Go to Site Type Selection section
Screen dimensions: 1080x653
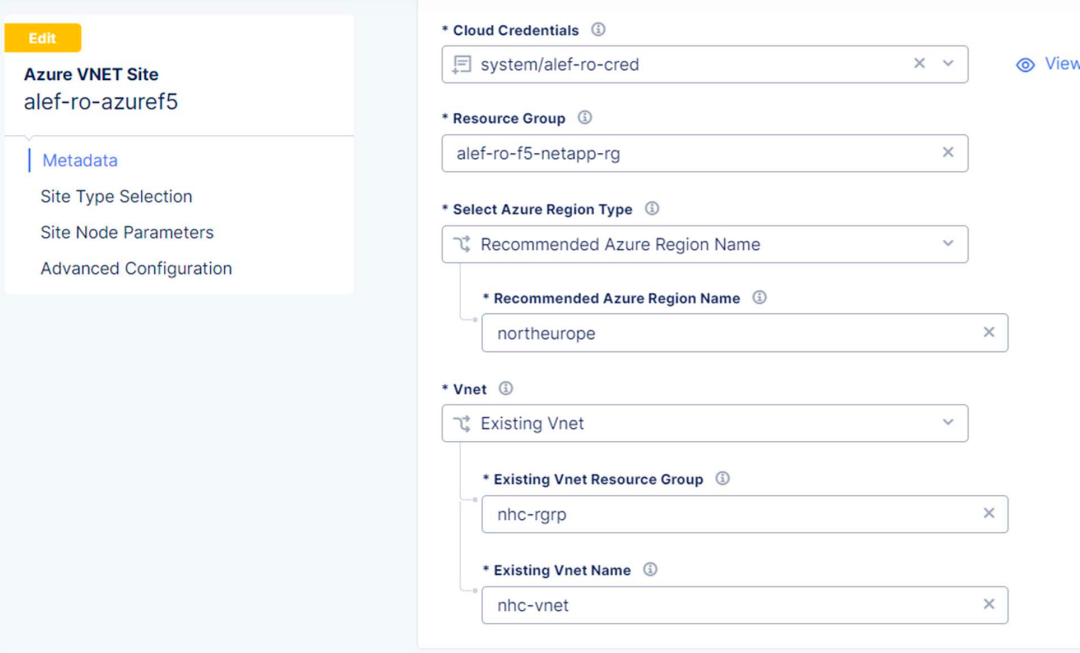116,196
